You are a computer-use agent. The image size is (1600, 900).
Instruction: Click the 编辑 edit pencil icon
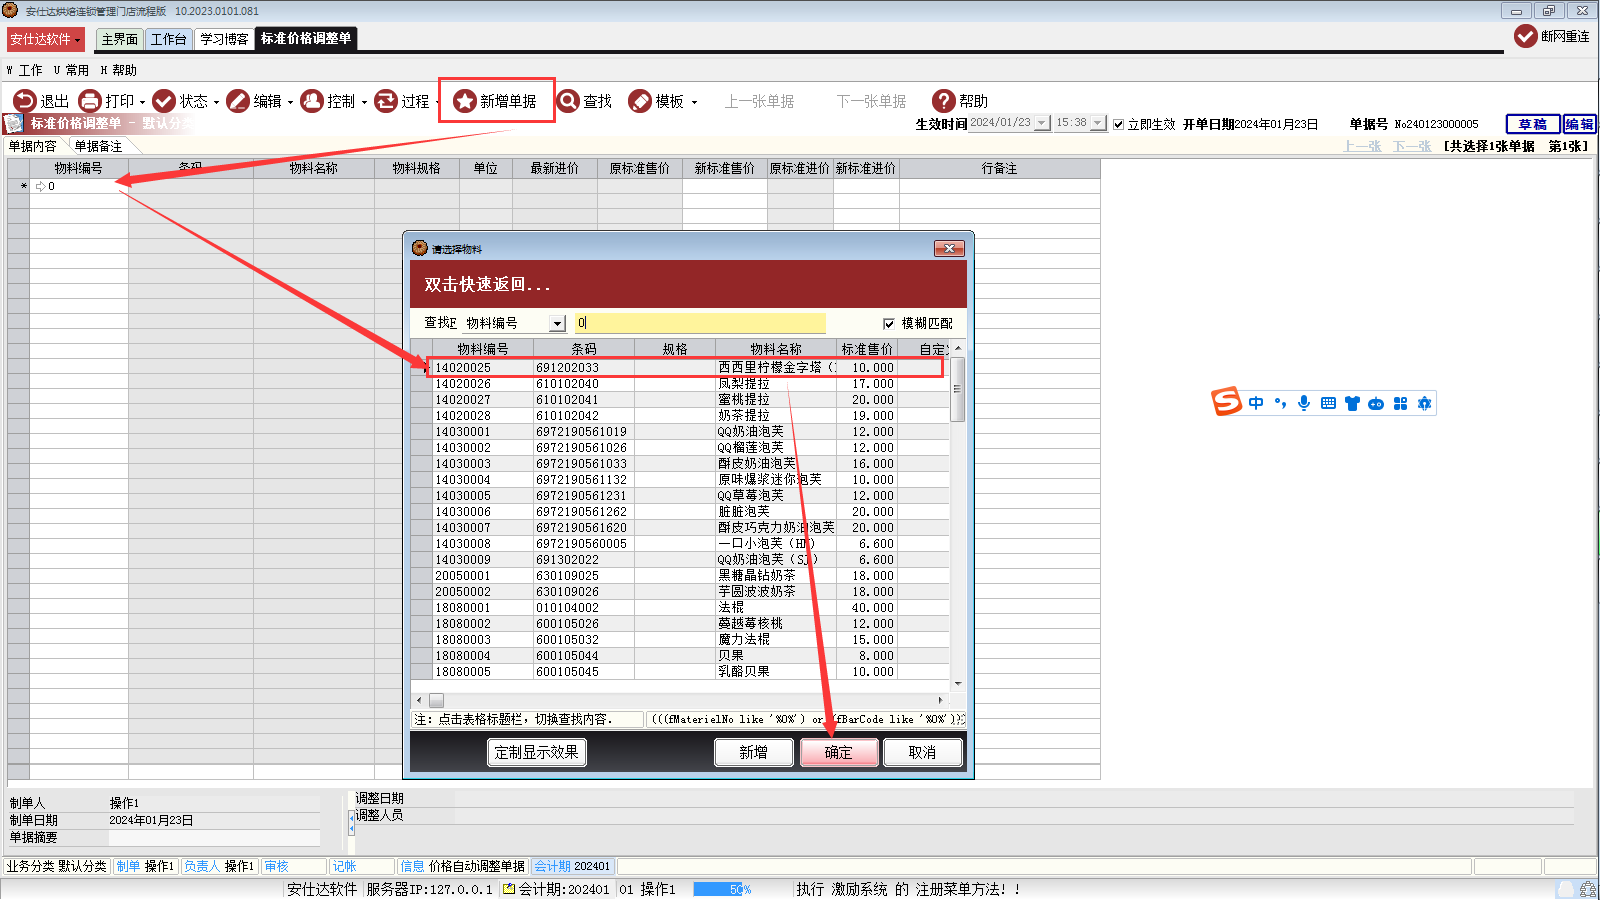click(x=238, y=101)
